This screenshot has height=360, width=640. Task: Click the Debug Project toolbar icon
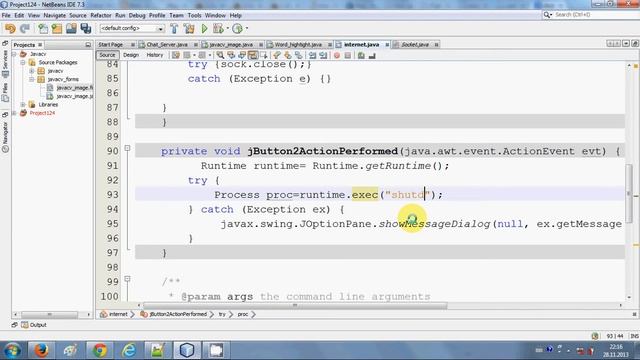click(x=218, y=29)
